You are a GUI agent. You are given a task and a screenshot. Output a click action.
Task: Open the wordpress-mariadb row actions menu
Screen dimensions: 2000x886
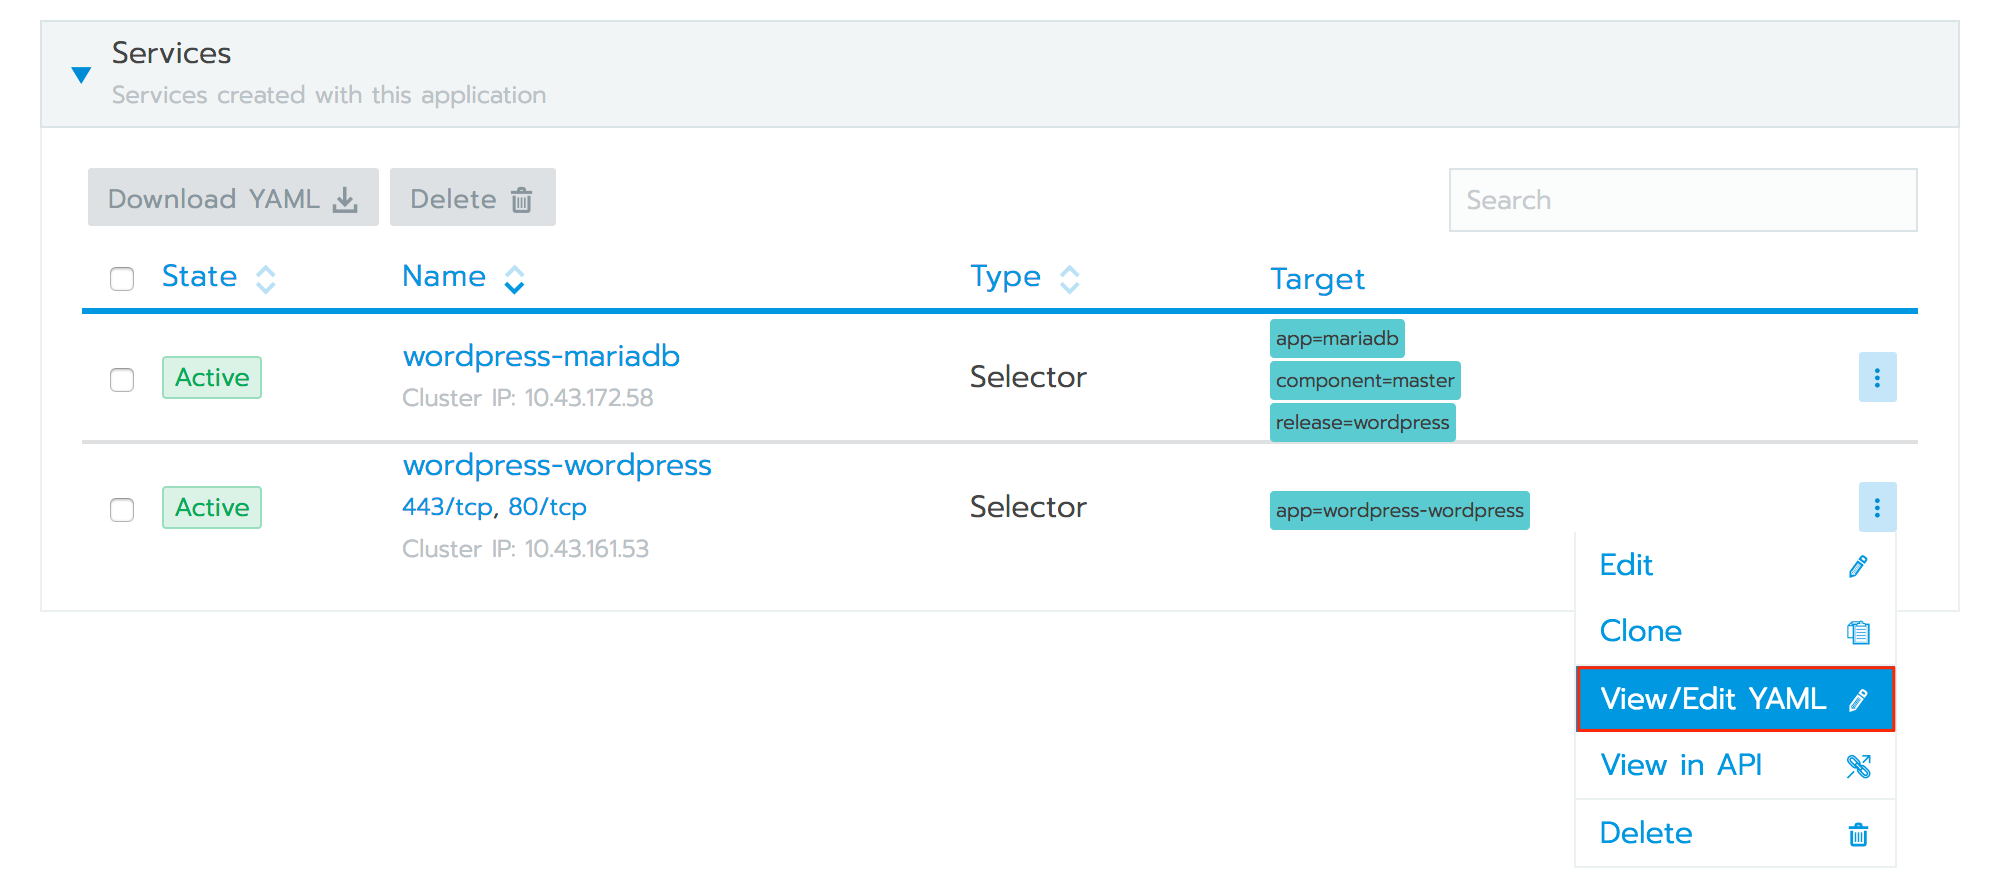1876,377
